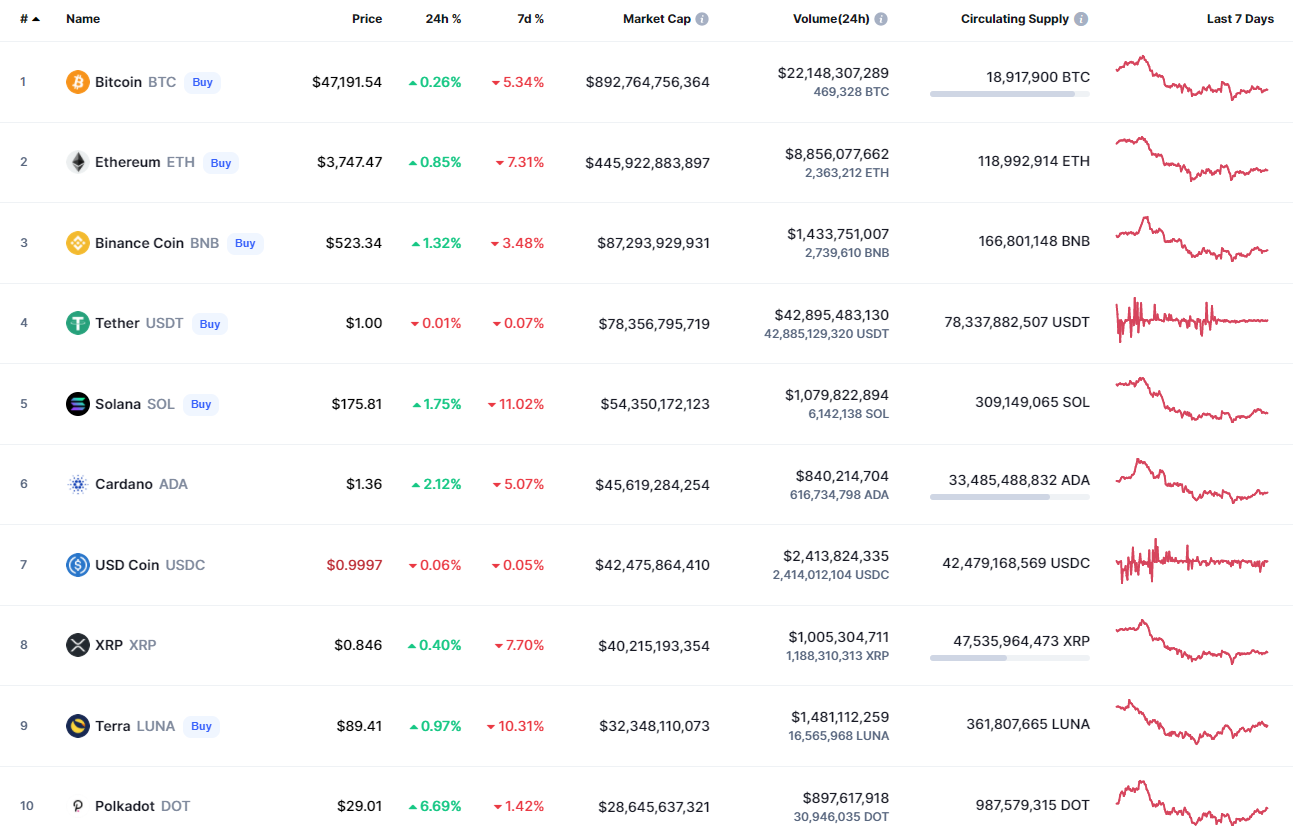Viewport: 1293px width, 837px height.
Task: Click the Tether logo icon
Action: point(78,323)
